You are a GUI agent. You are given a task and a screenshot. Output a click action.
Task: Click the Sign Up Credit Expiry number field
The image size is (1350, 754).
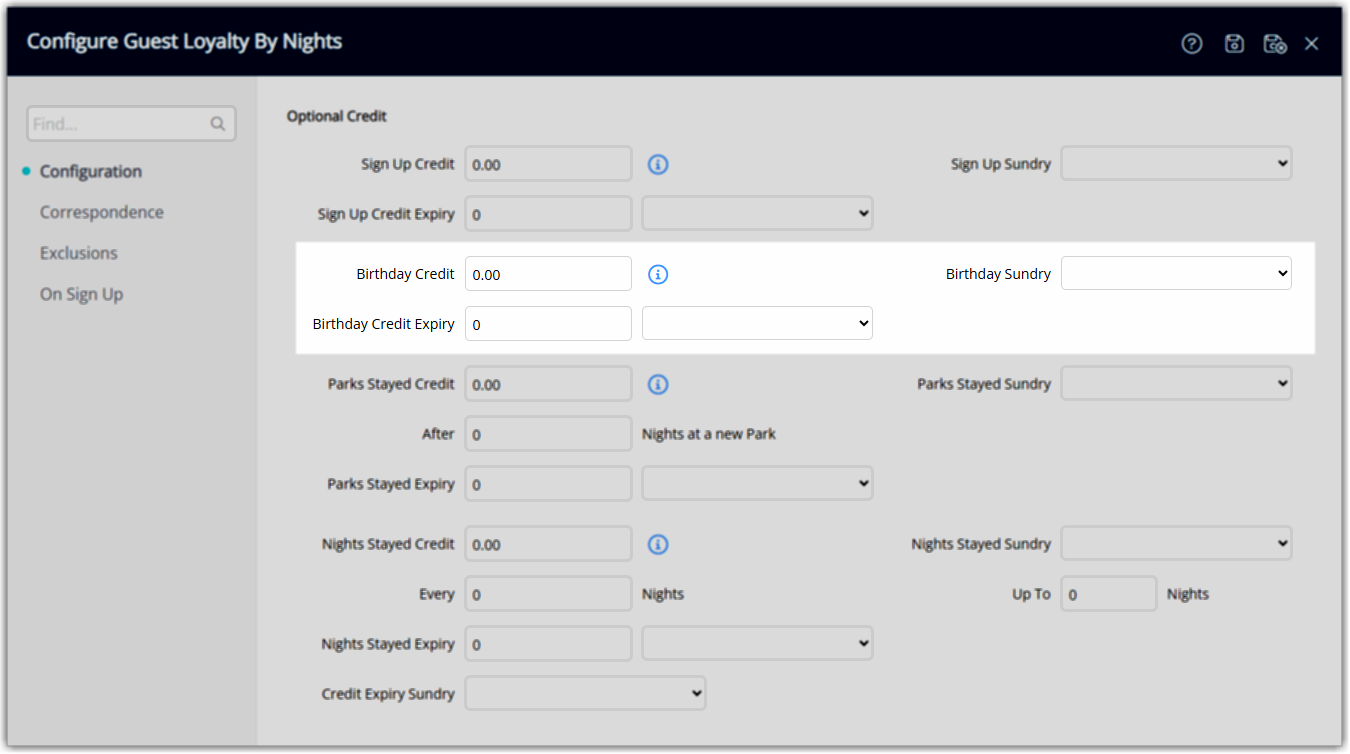pos(548,213)
